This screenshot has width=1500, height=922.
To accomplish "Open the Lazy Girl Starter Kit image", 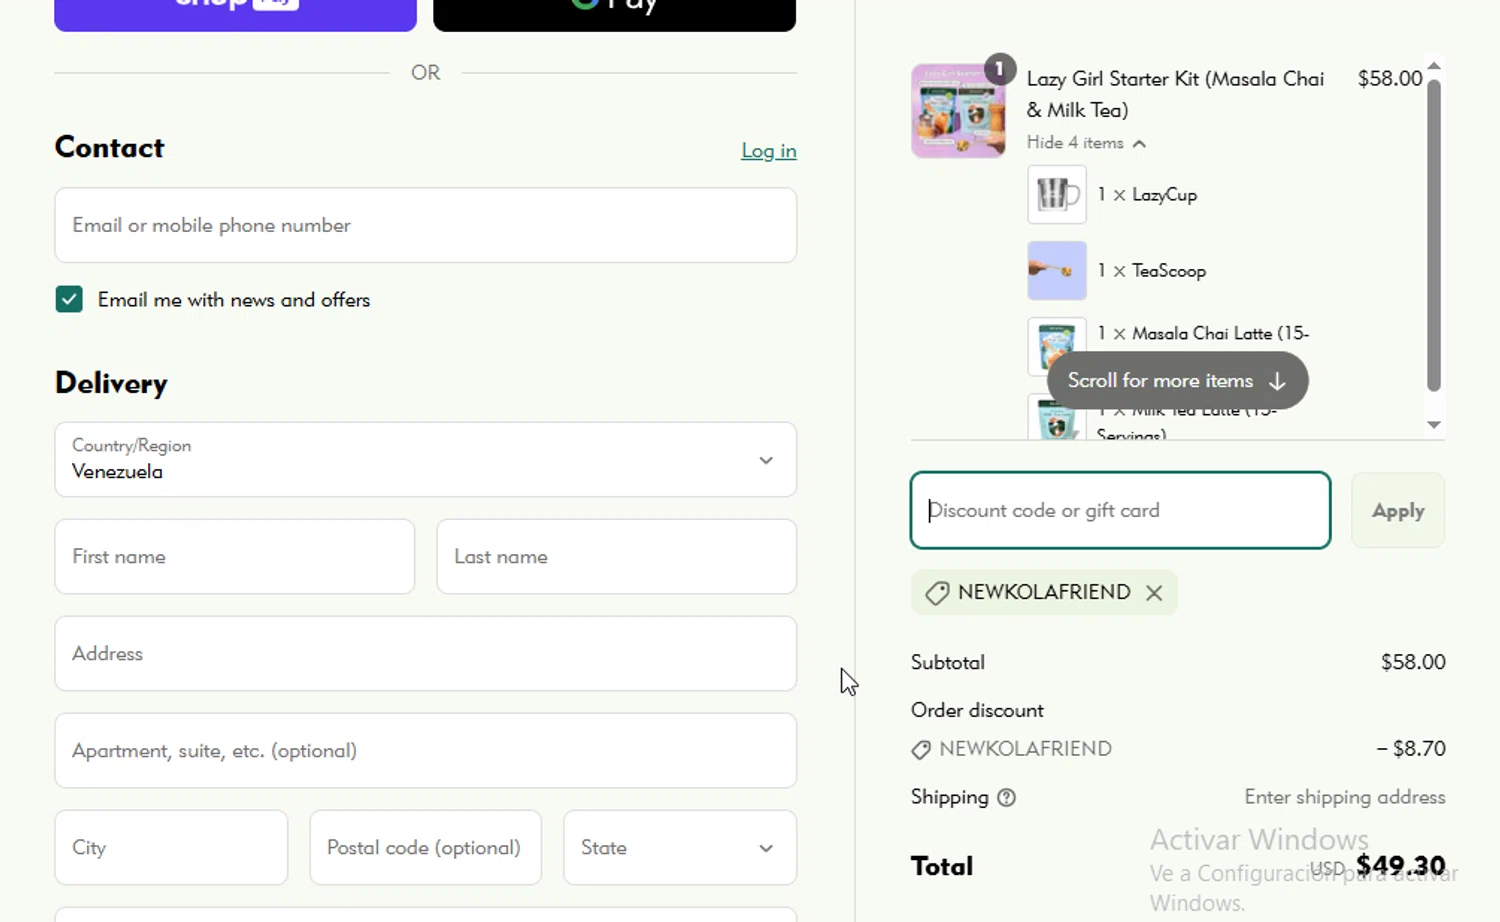I will [958, 111].
